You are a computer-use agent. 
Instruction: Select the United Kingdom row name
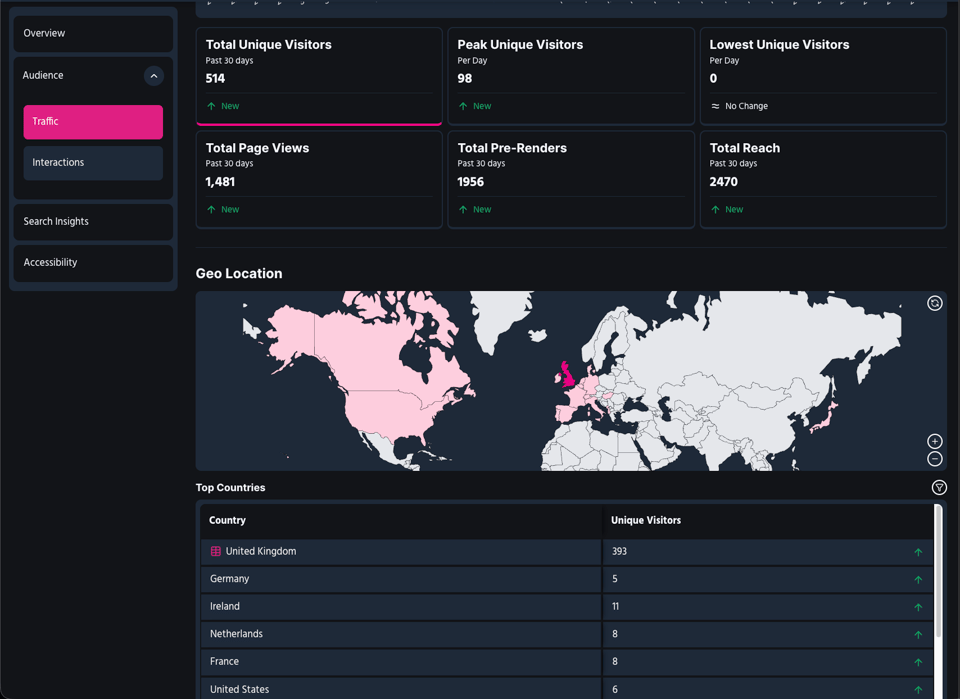pyautogui.click(x=261, y=551)
